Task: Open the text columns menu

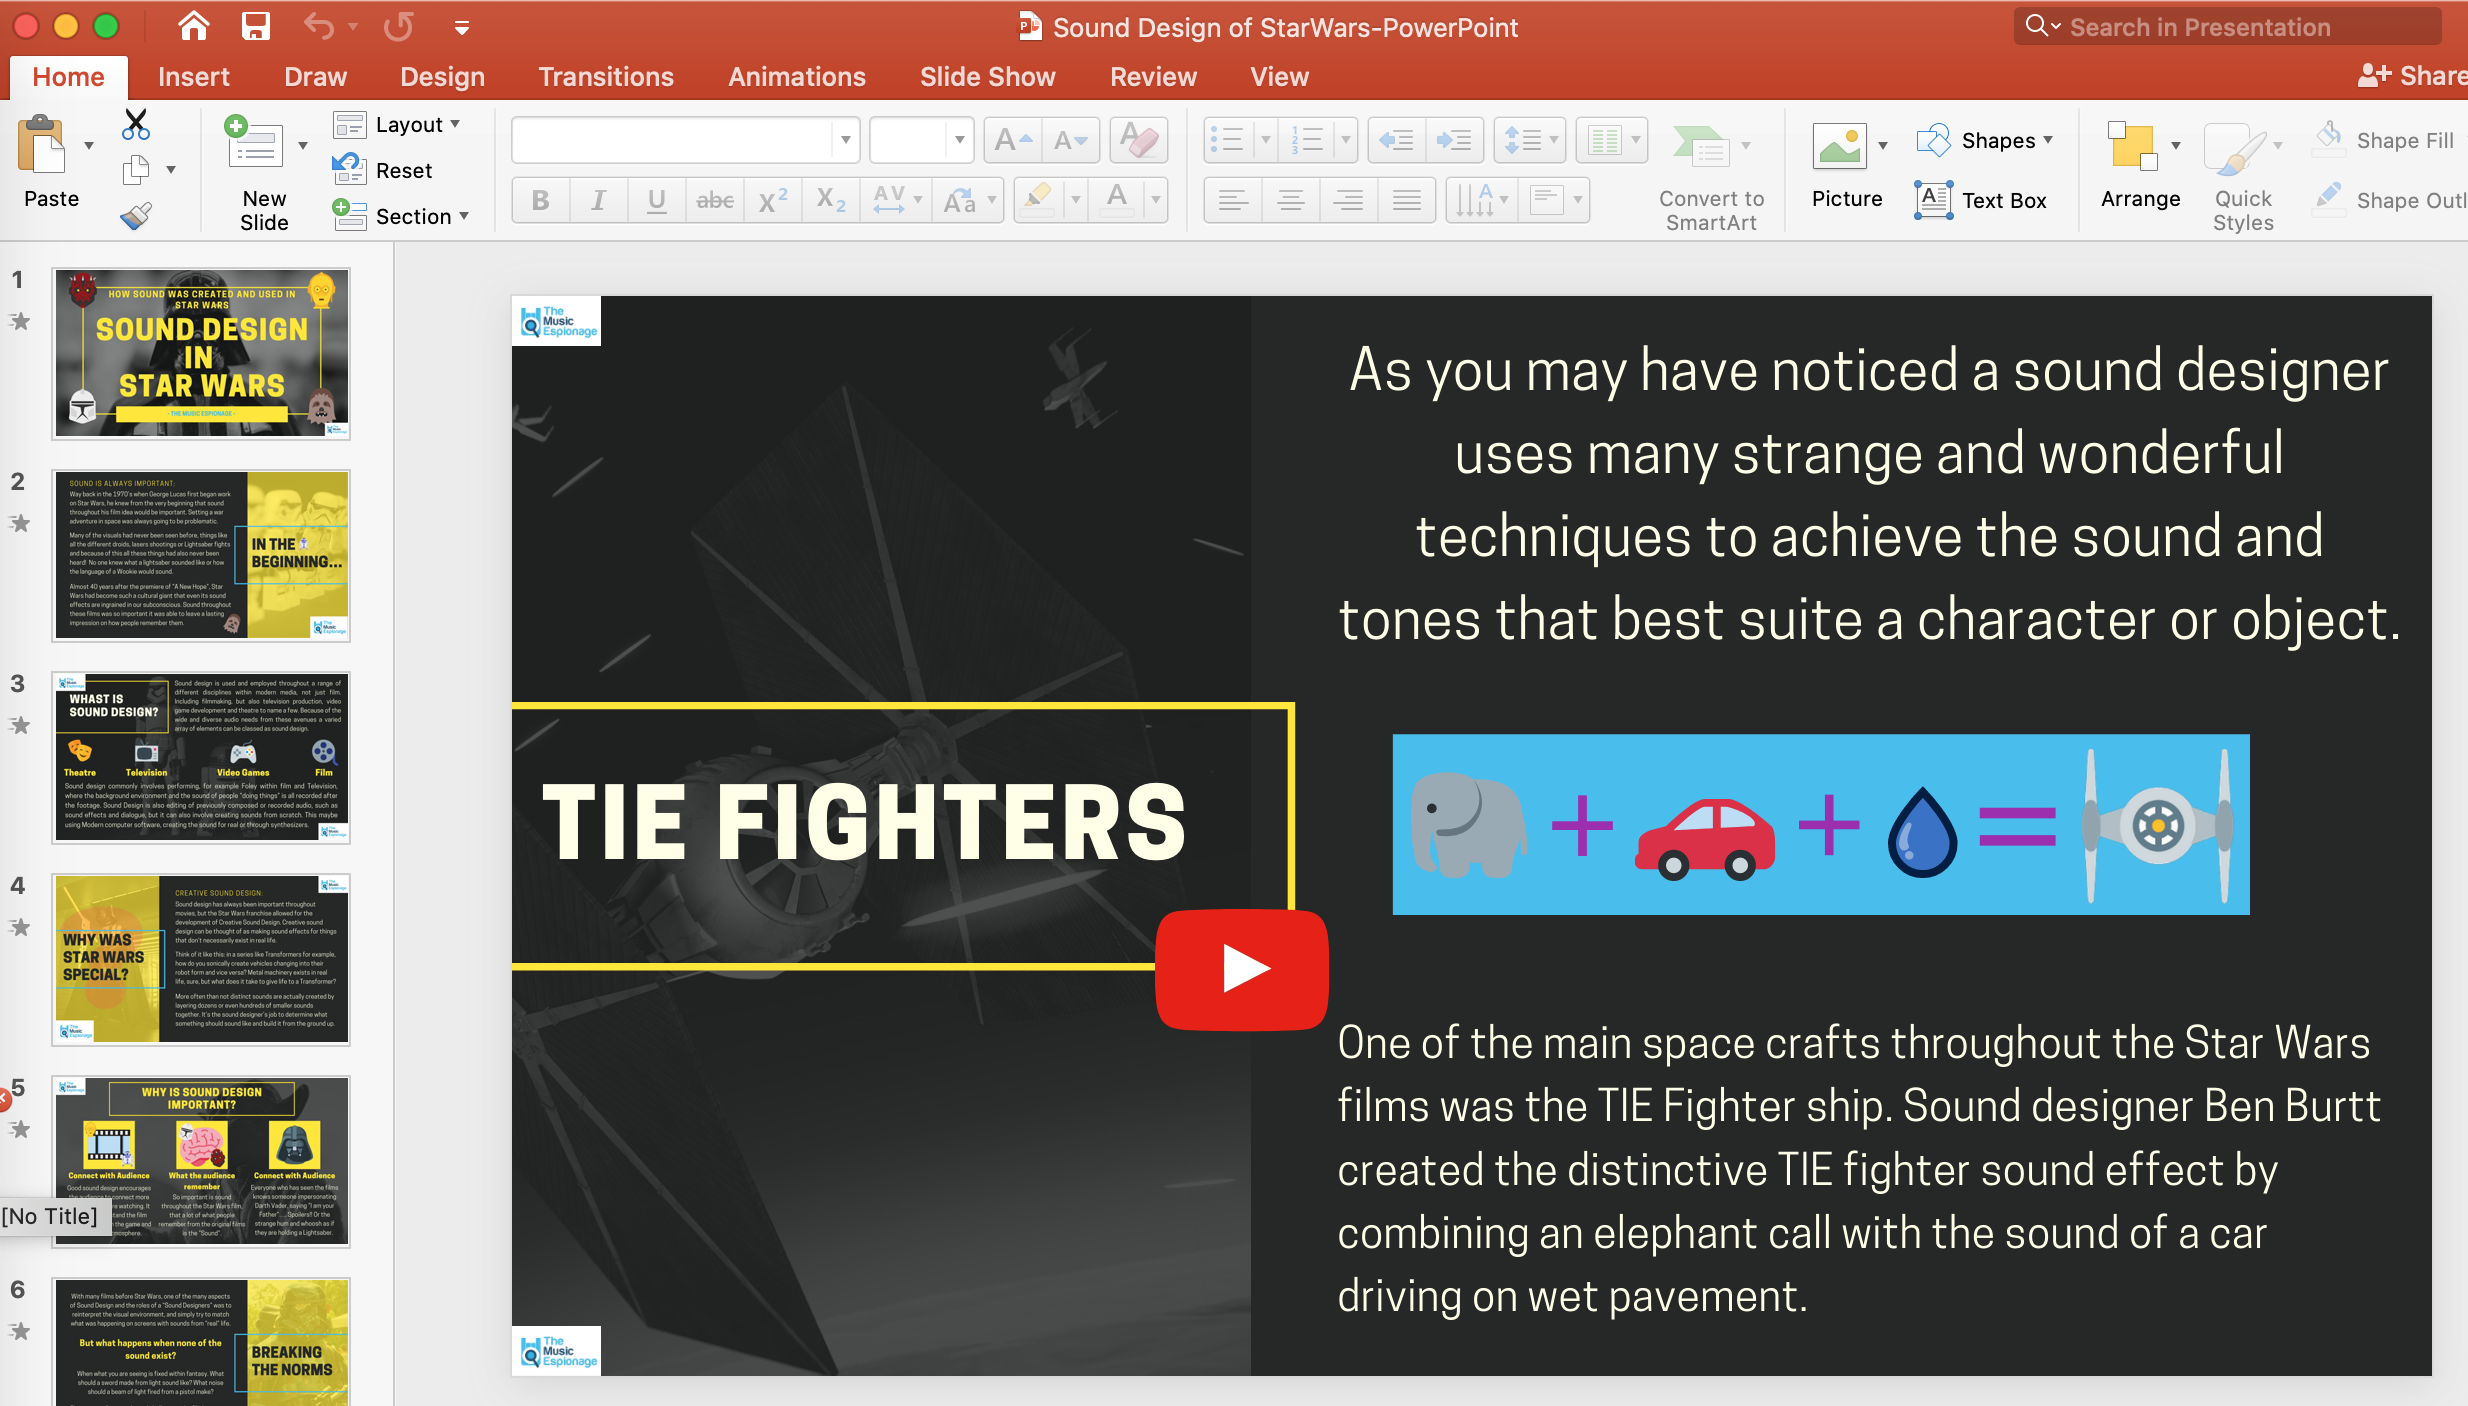Action: click(1612, 140)
